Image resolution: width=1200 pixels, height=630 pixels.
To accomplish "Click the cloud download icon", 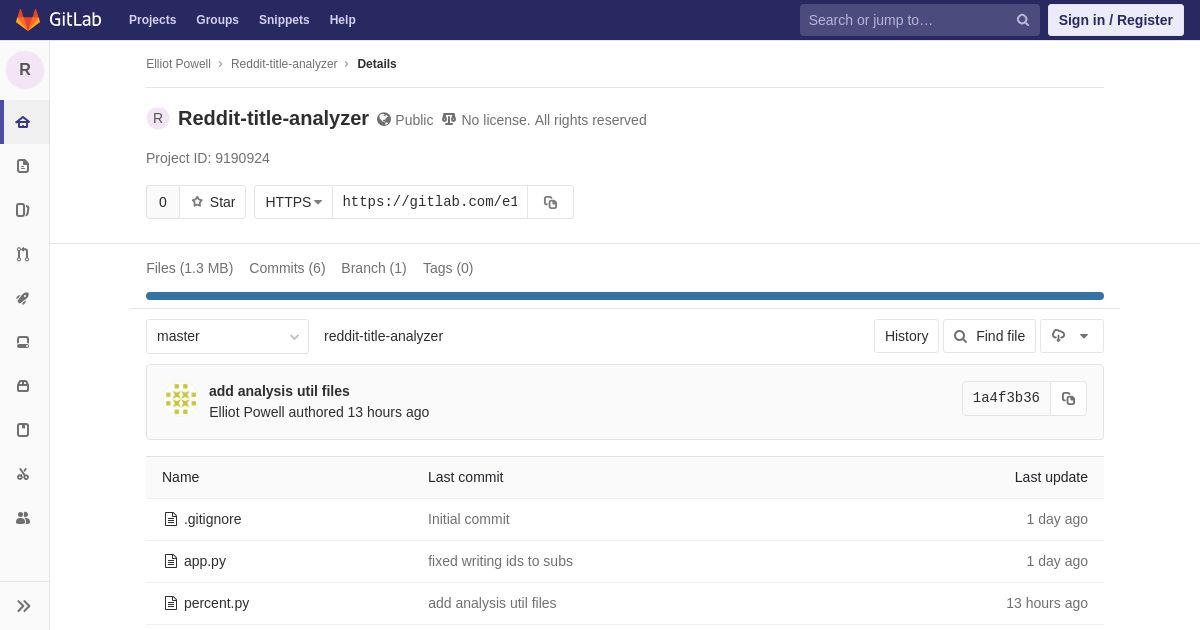I will (x=1058, y=336).
